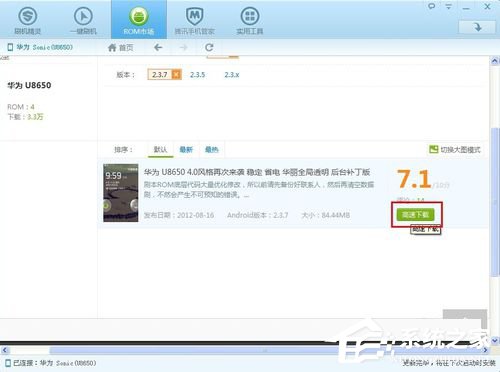Filter ROMs by version 2.3.5
Screen dimensions: 500x372
[197, 75]
